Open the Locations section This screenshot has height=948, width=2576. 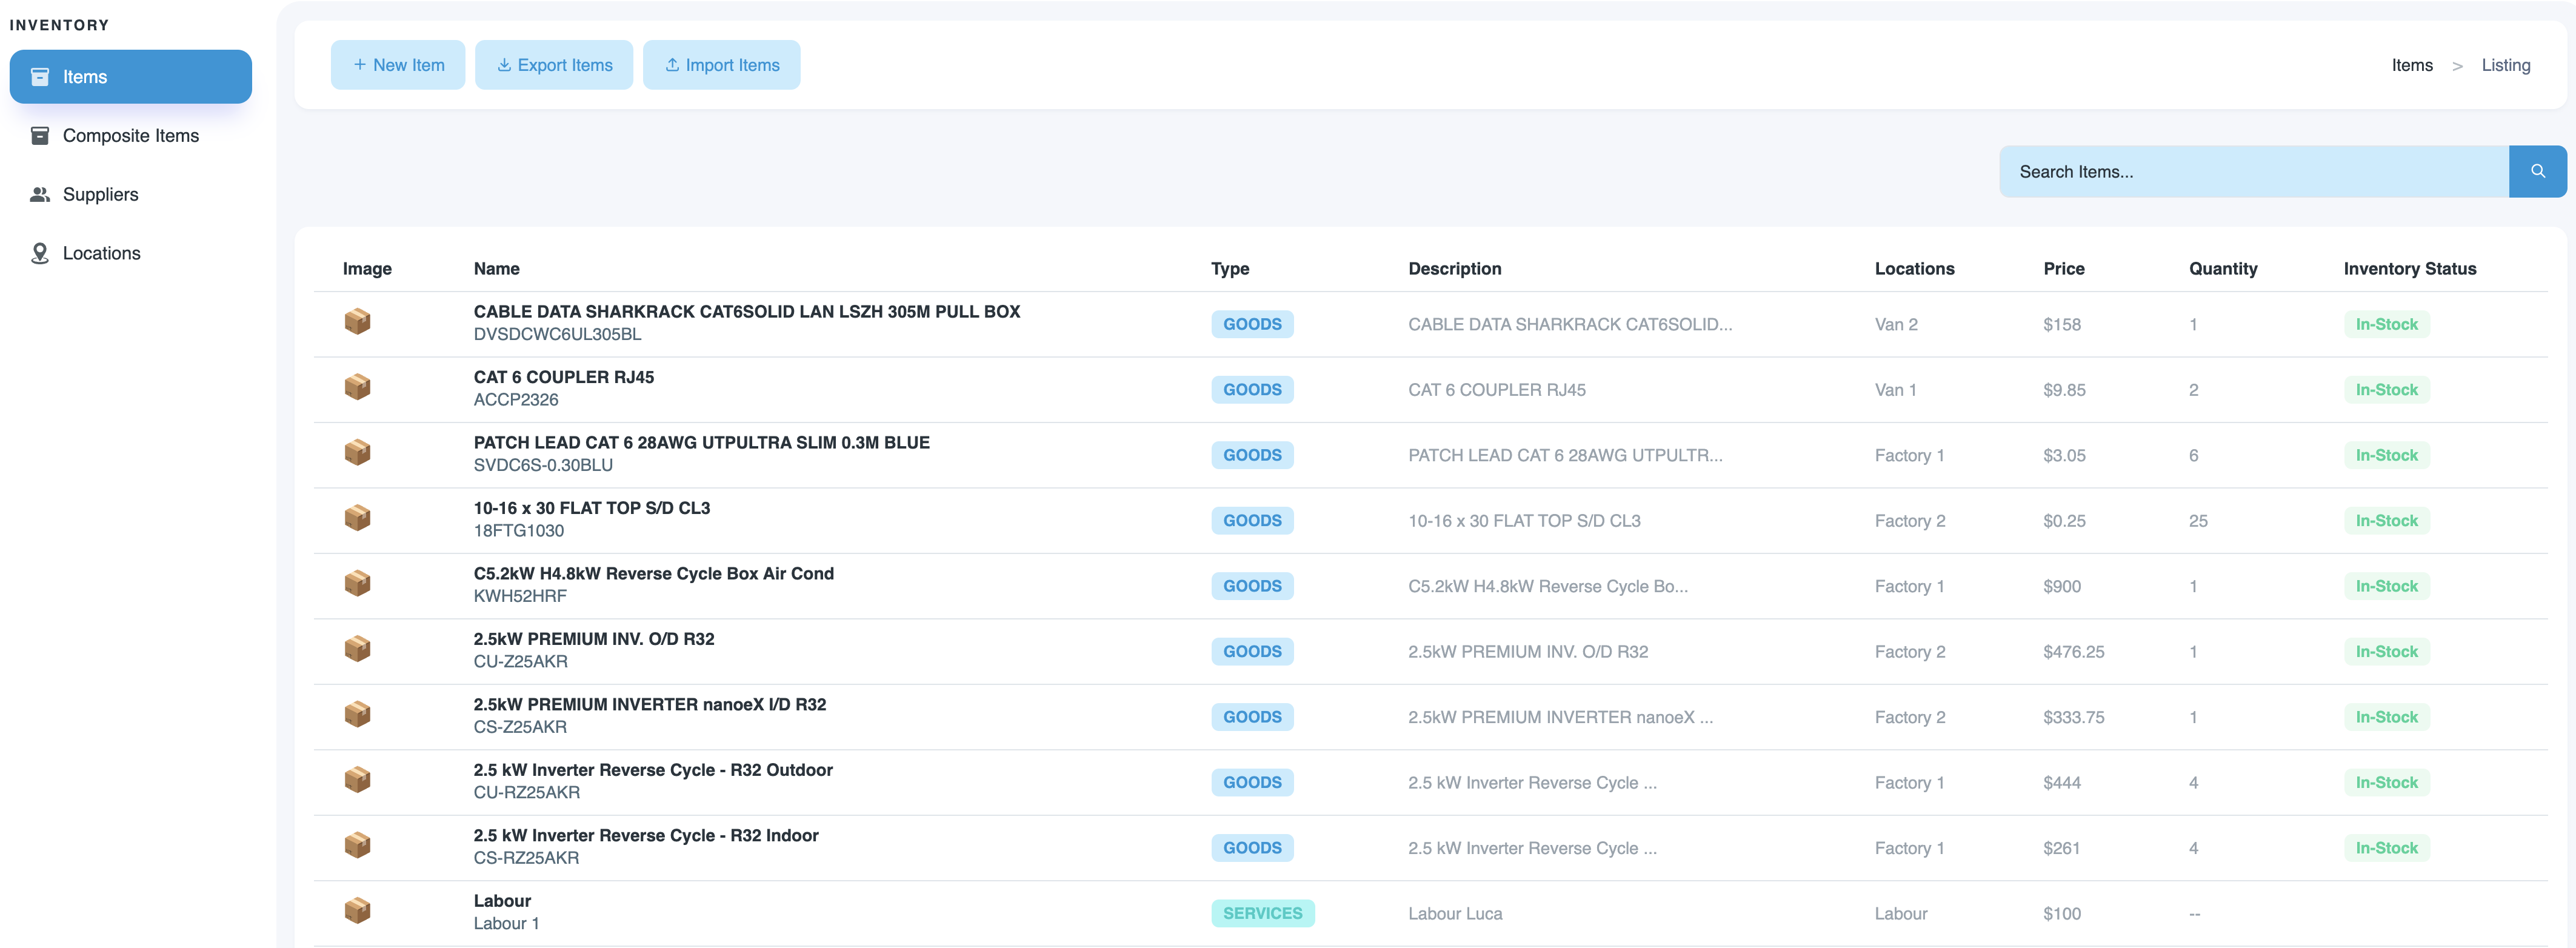(x=102, y=253)
